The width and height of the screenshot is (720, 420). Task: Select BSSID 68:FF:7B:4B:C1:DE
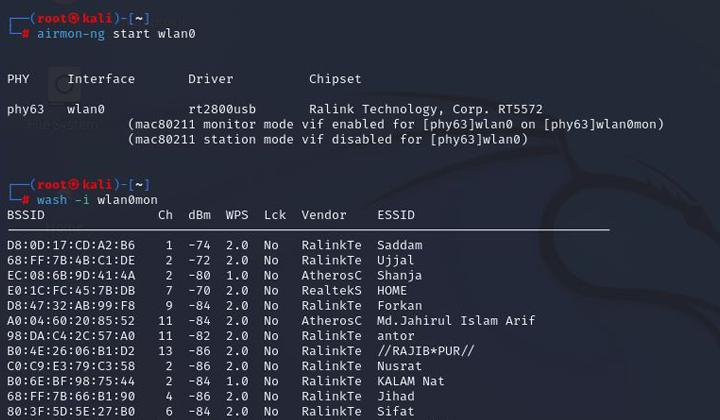click(71, 260)
